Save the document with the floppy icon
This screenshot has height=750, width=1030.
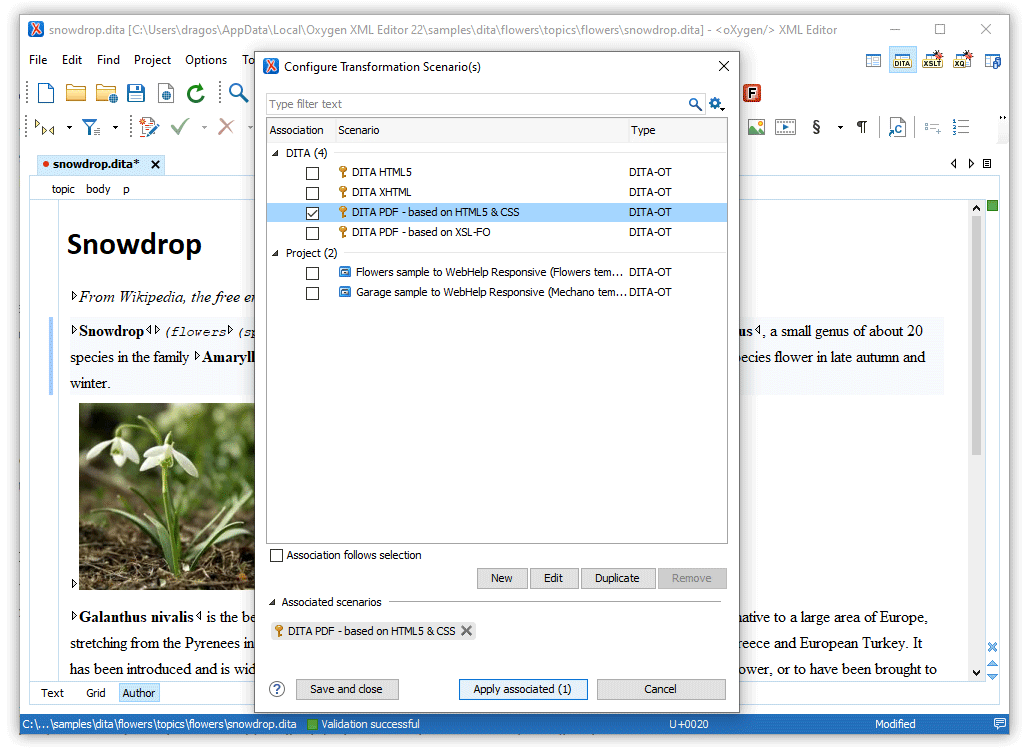pos(136,93)
